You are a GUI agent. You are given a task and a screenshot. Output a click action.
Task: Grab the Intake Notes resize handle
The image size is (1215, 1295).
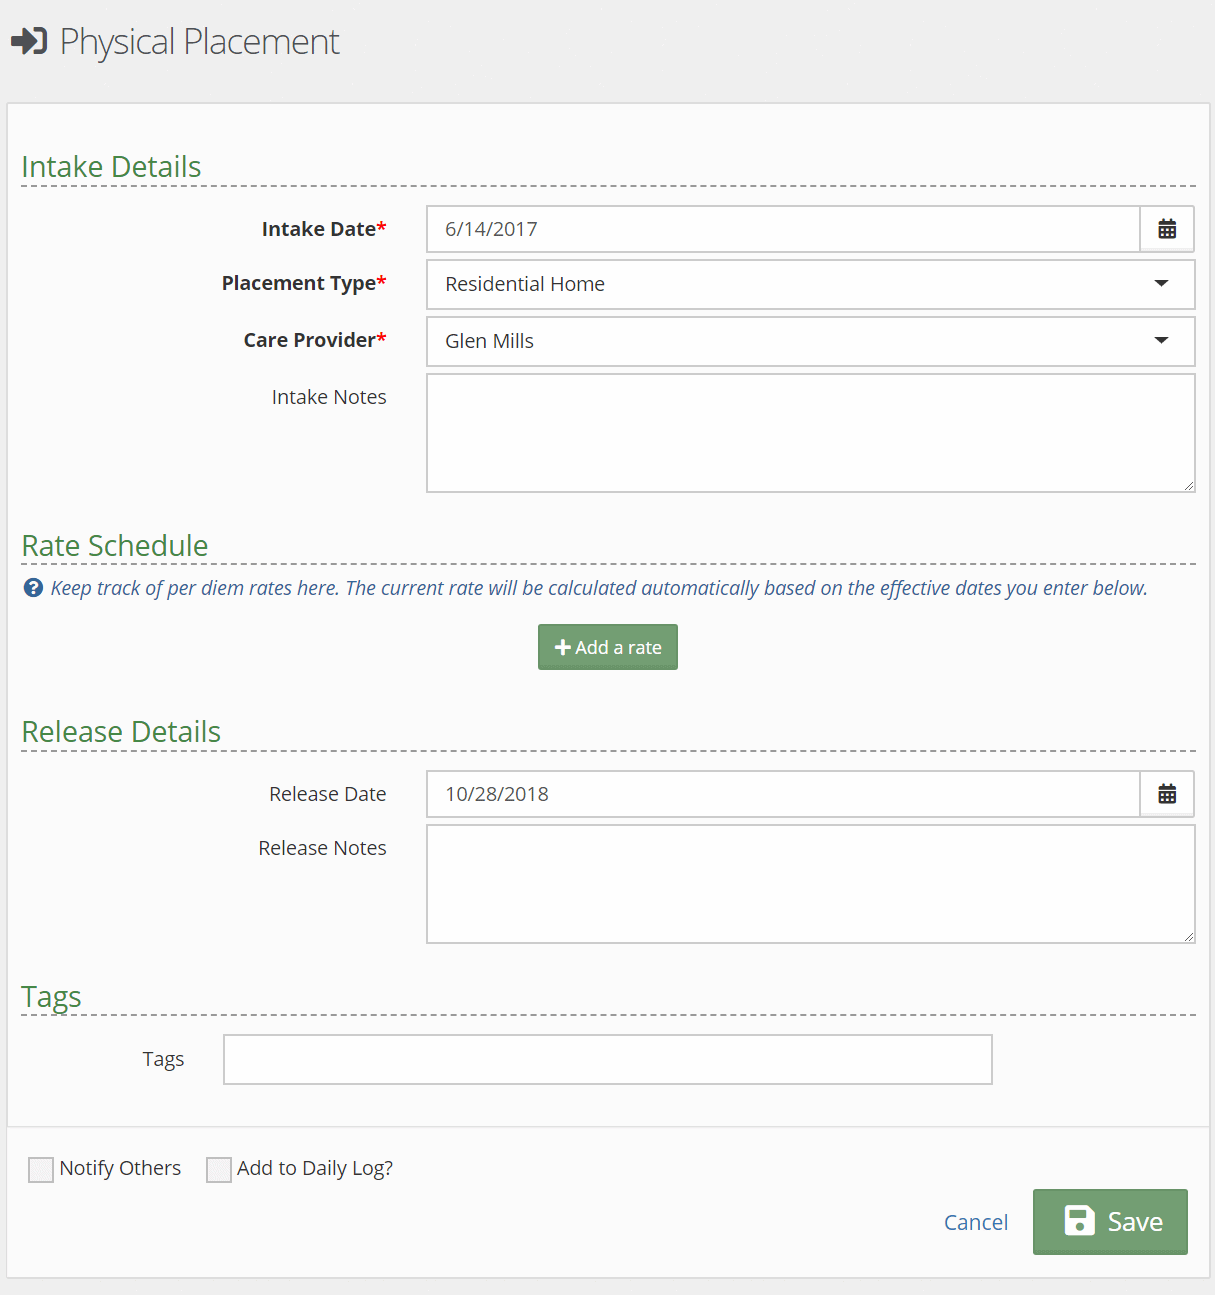[1188, 485]
